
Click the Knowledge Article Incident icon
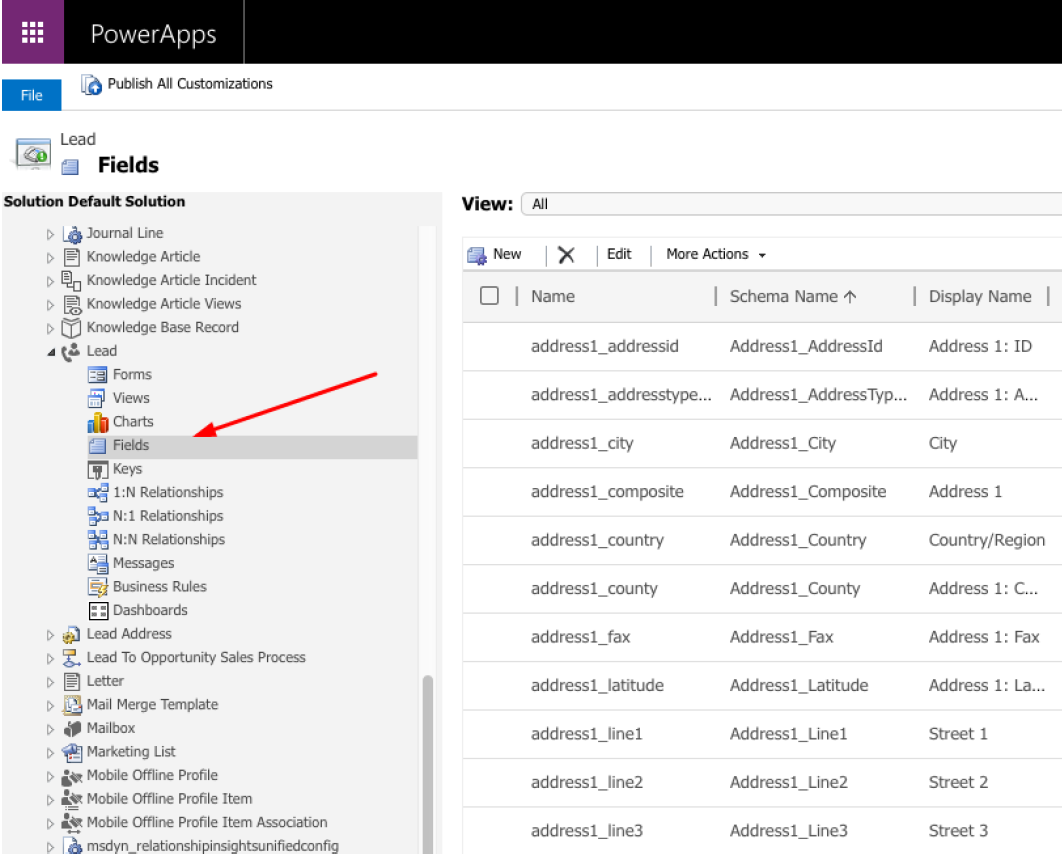point(71,280)
